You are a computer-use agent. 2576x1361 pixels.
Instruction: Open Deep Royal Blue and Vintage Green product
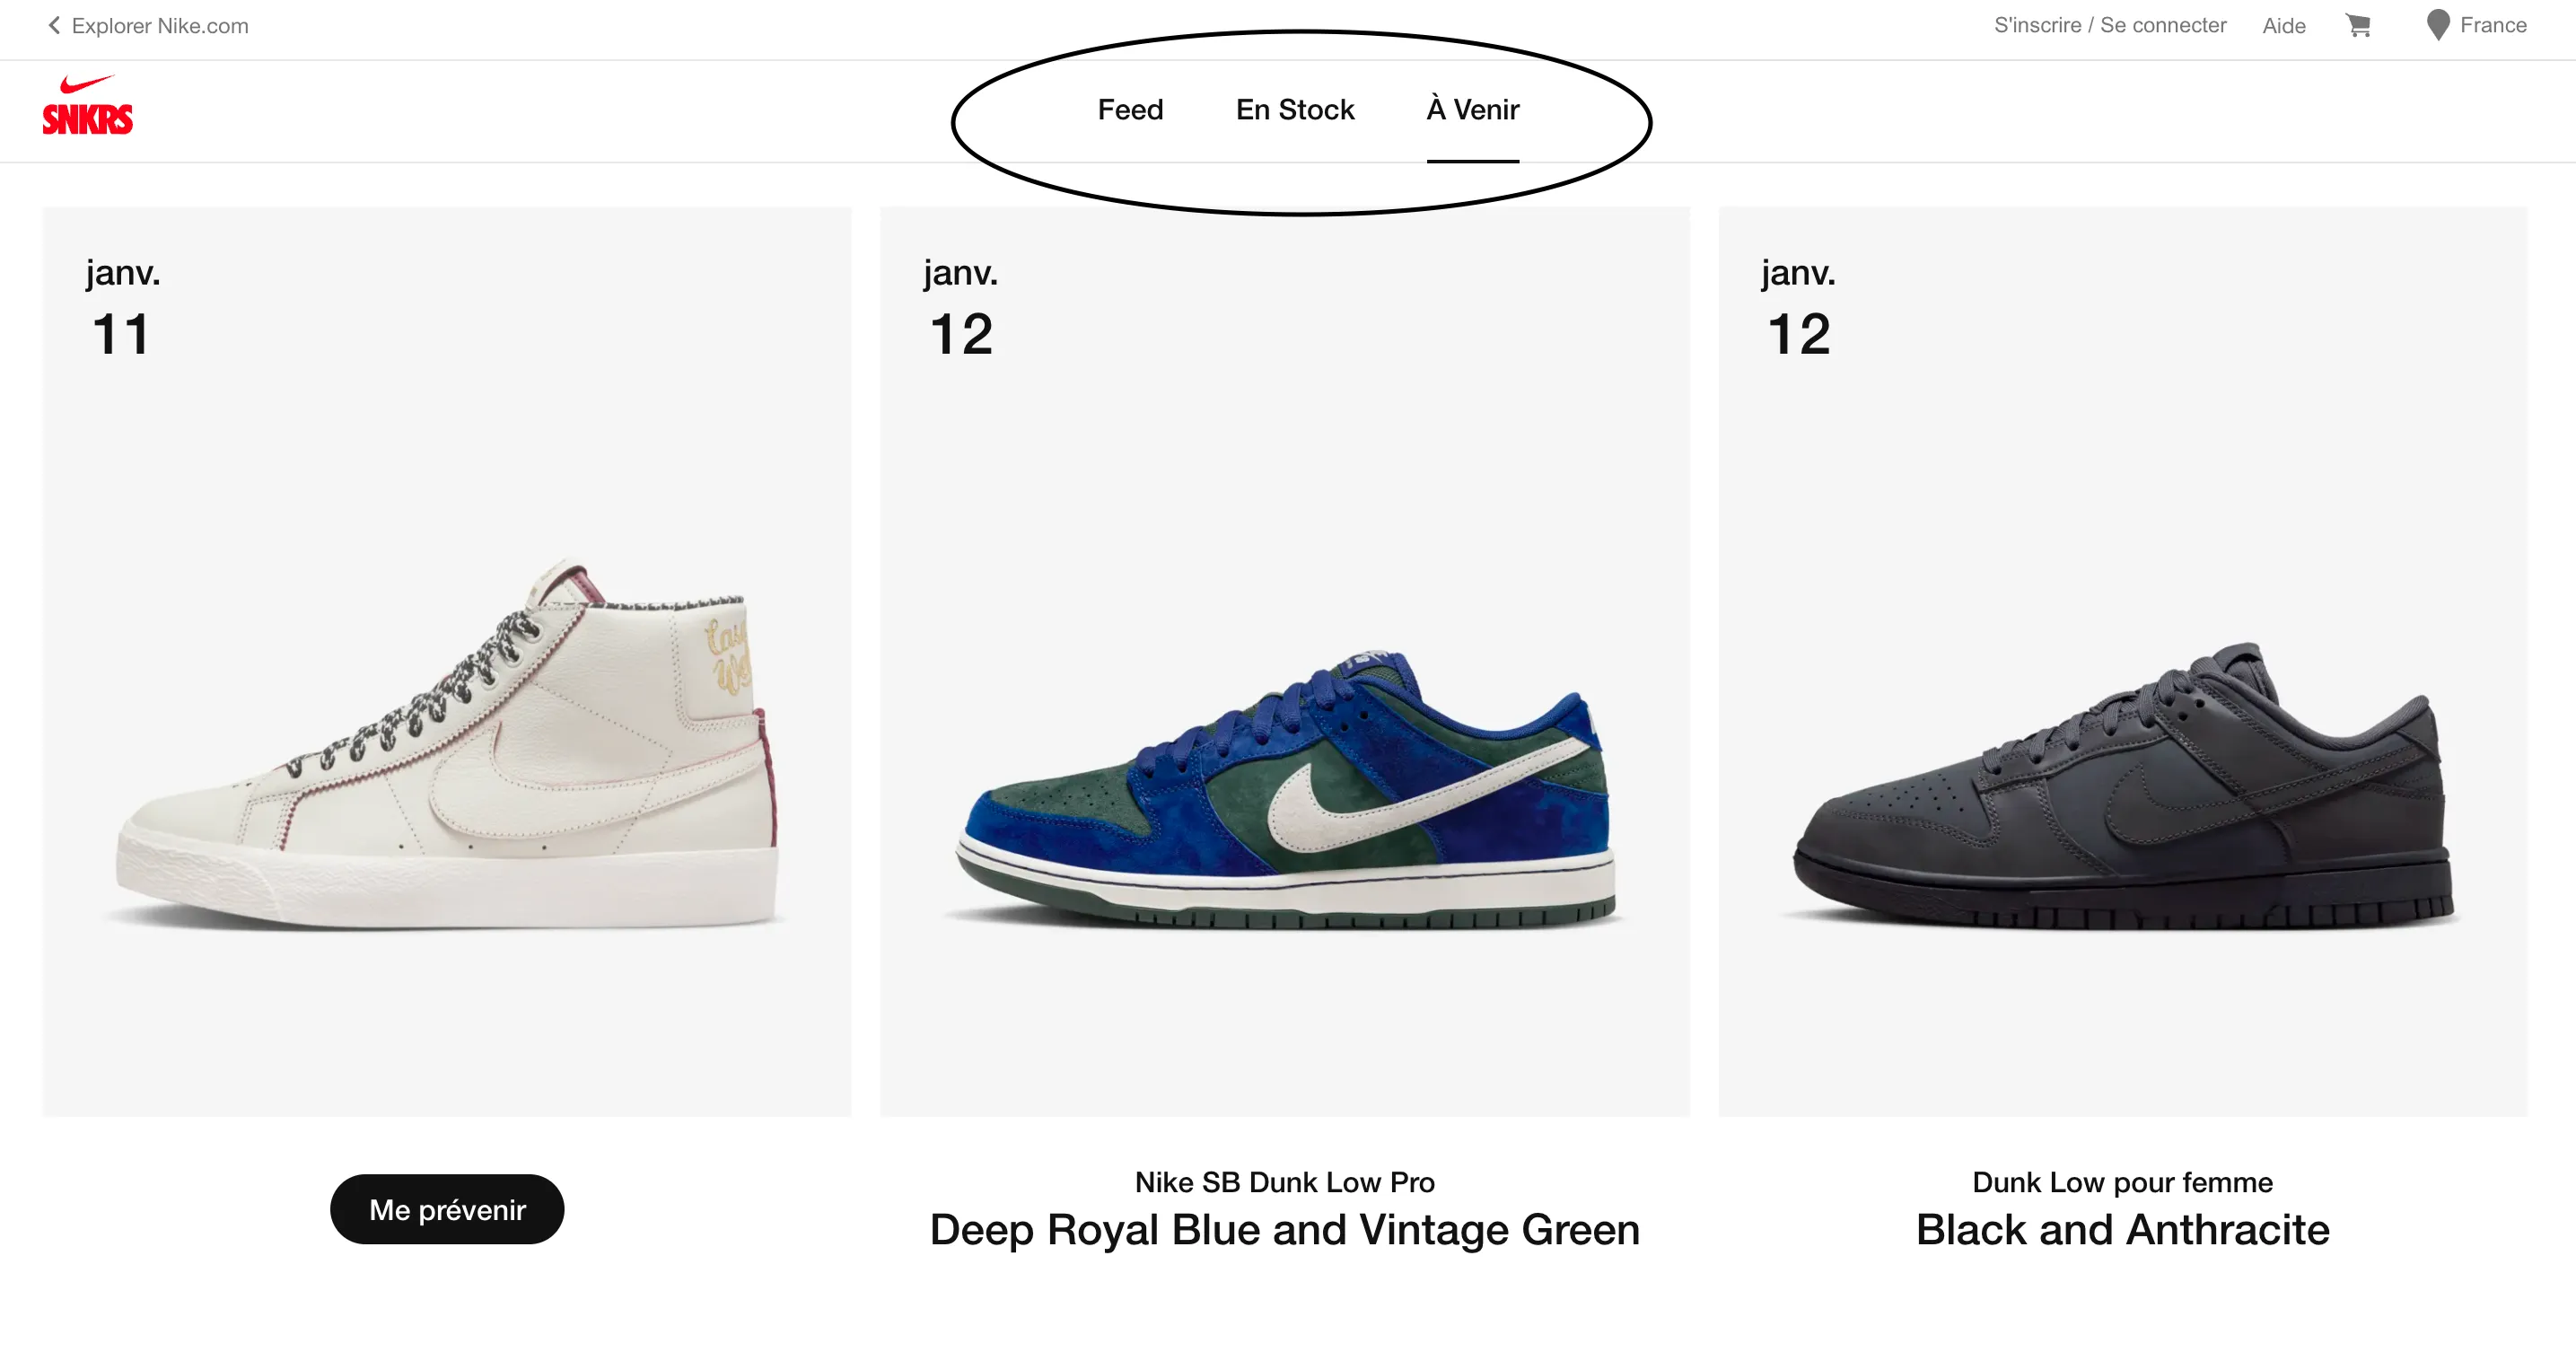tap(1285, 1230)
